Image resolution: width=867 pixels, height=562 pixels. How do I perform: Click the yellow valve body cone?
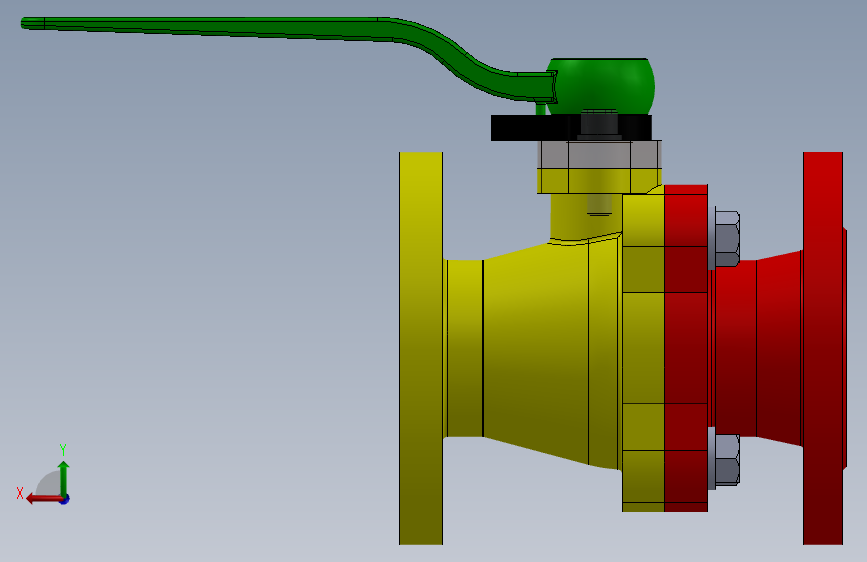tap(536, 354)
